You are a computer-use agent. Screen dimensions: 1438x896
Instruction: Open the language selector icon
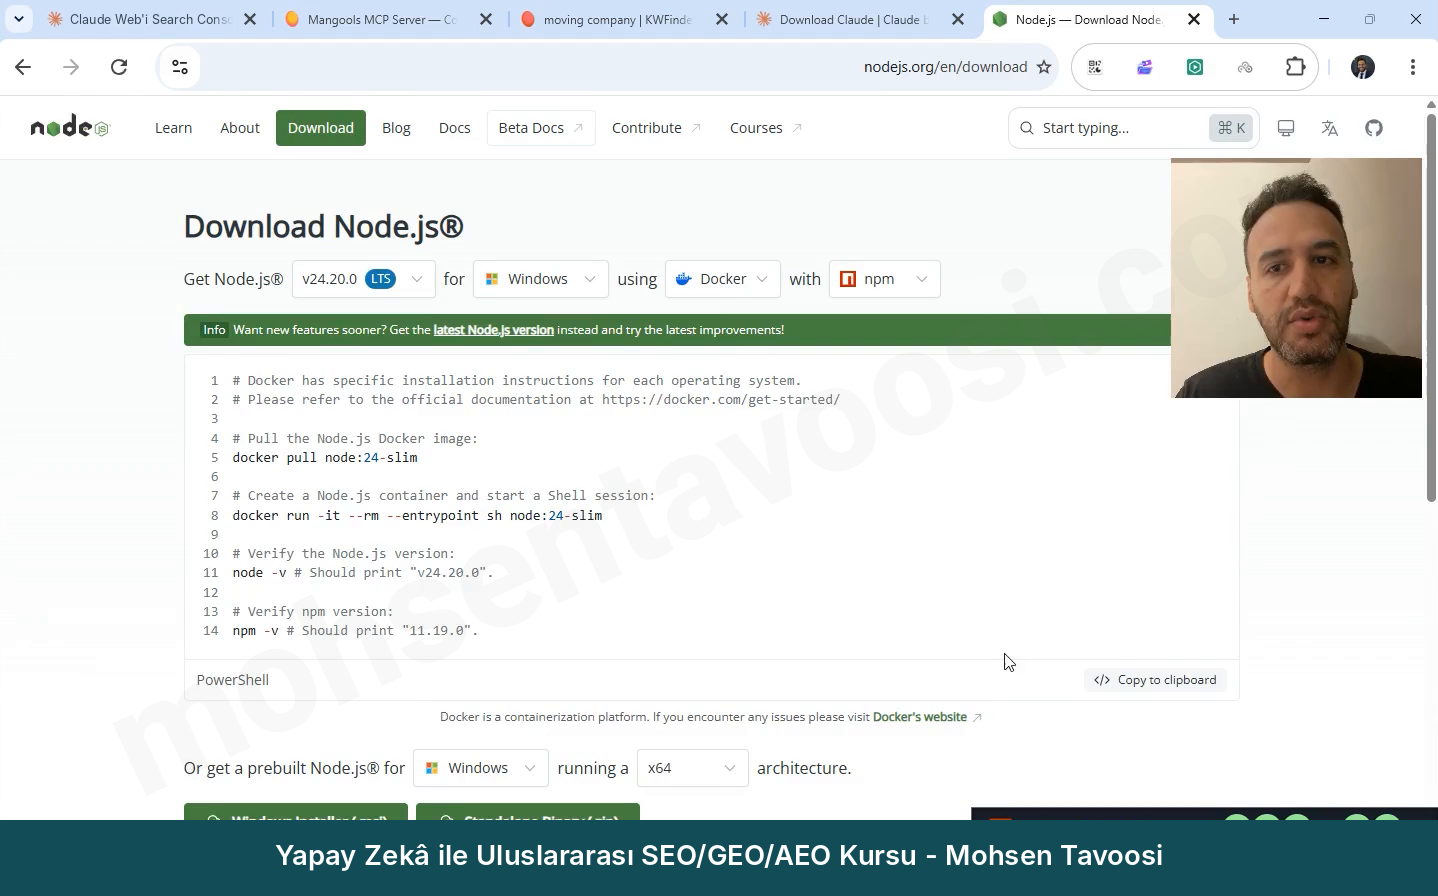(x=1330, y=128)
